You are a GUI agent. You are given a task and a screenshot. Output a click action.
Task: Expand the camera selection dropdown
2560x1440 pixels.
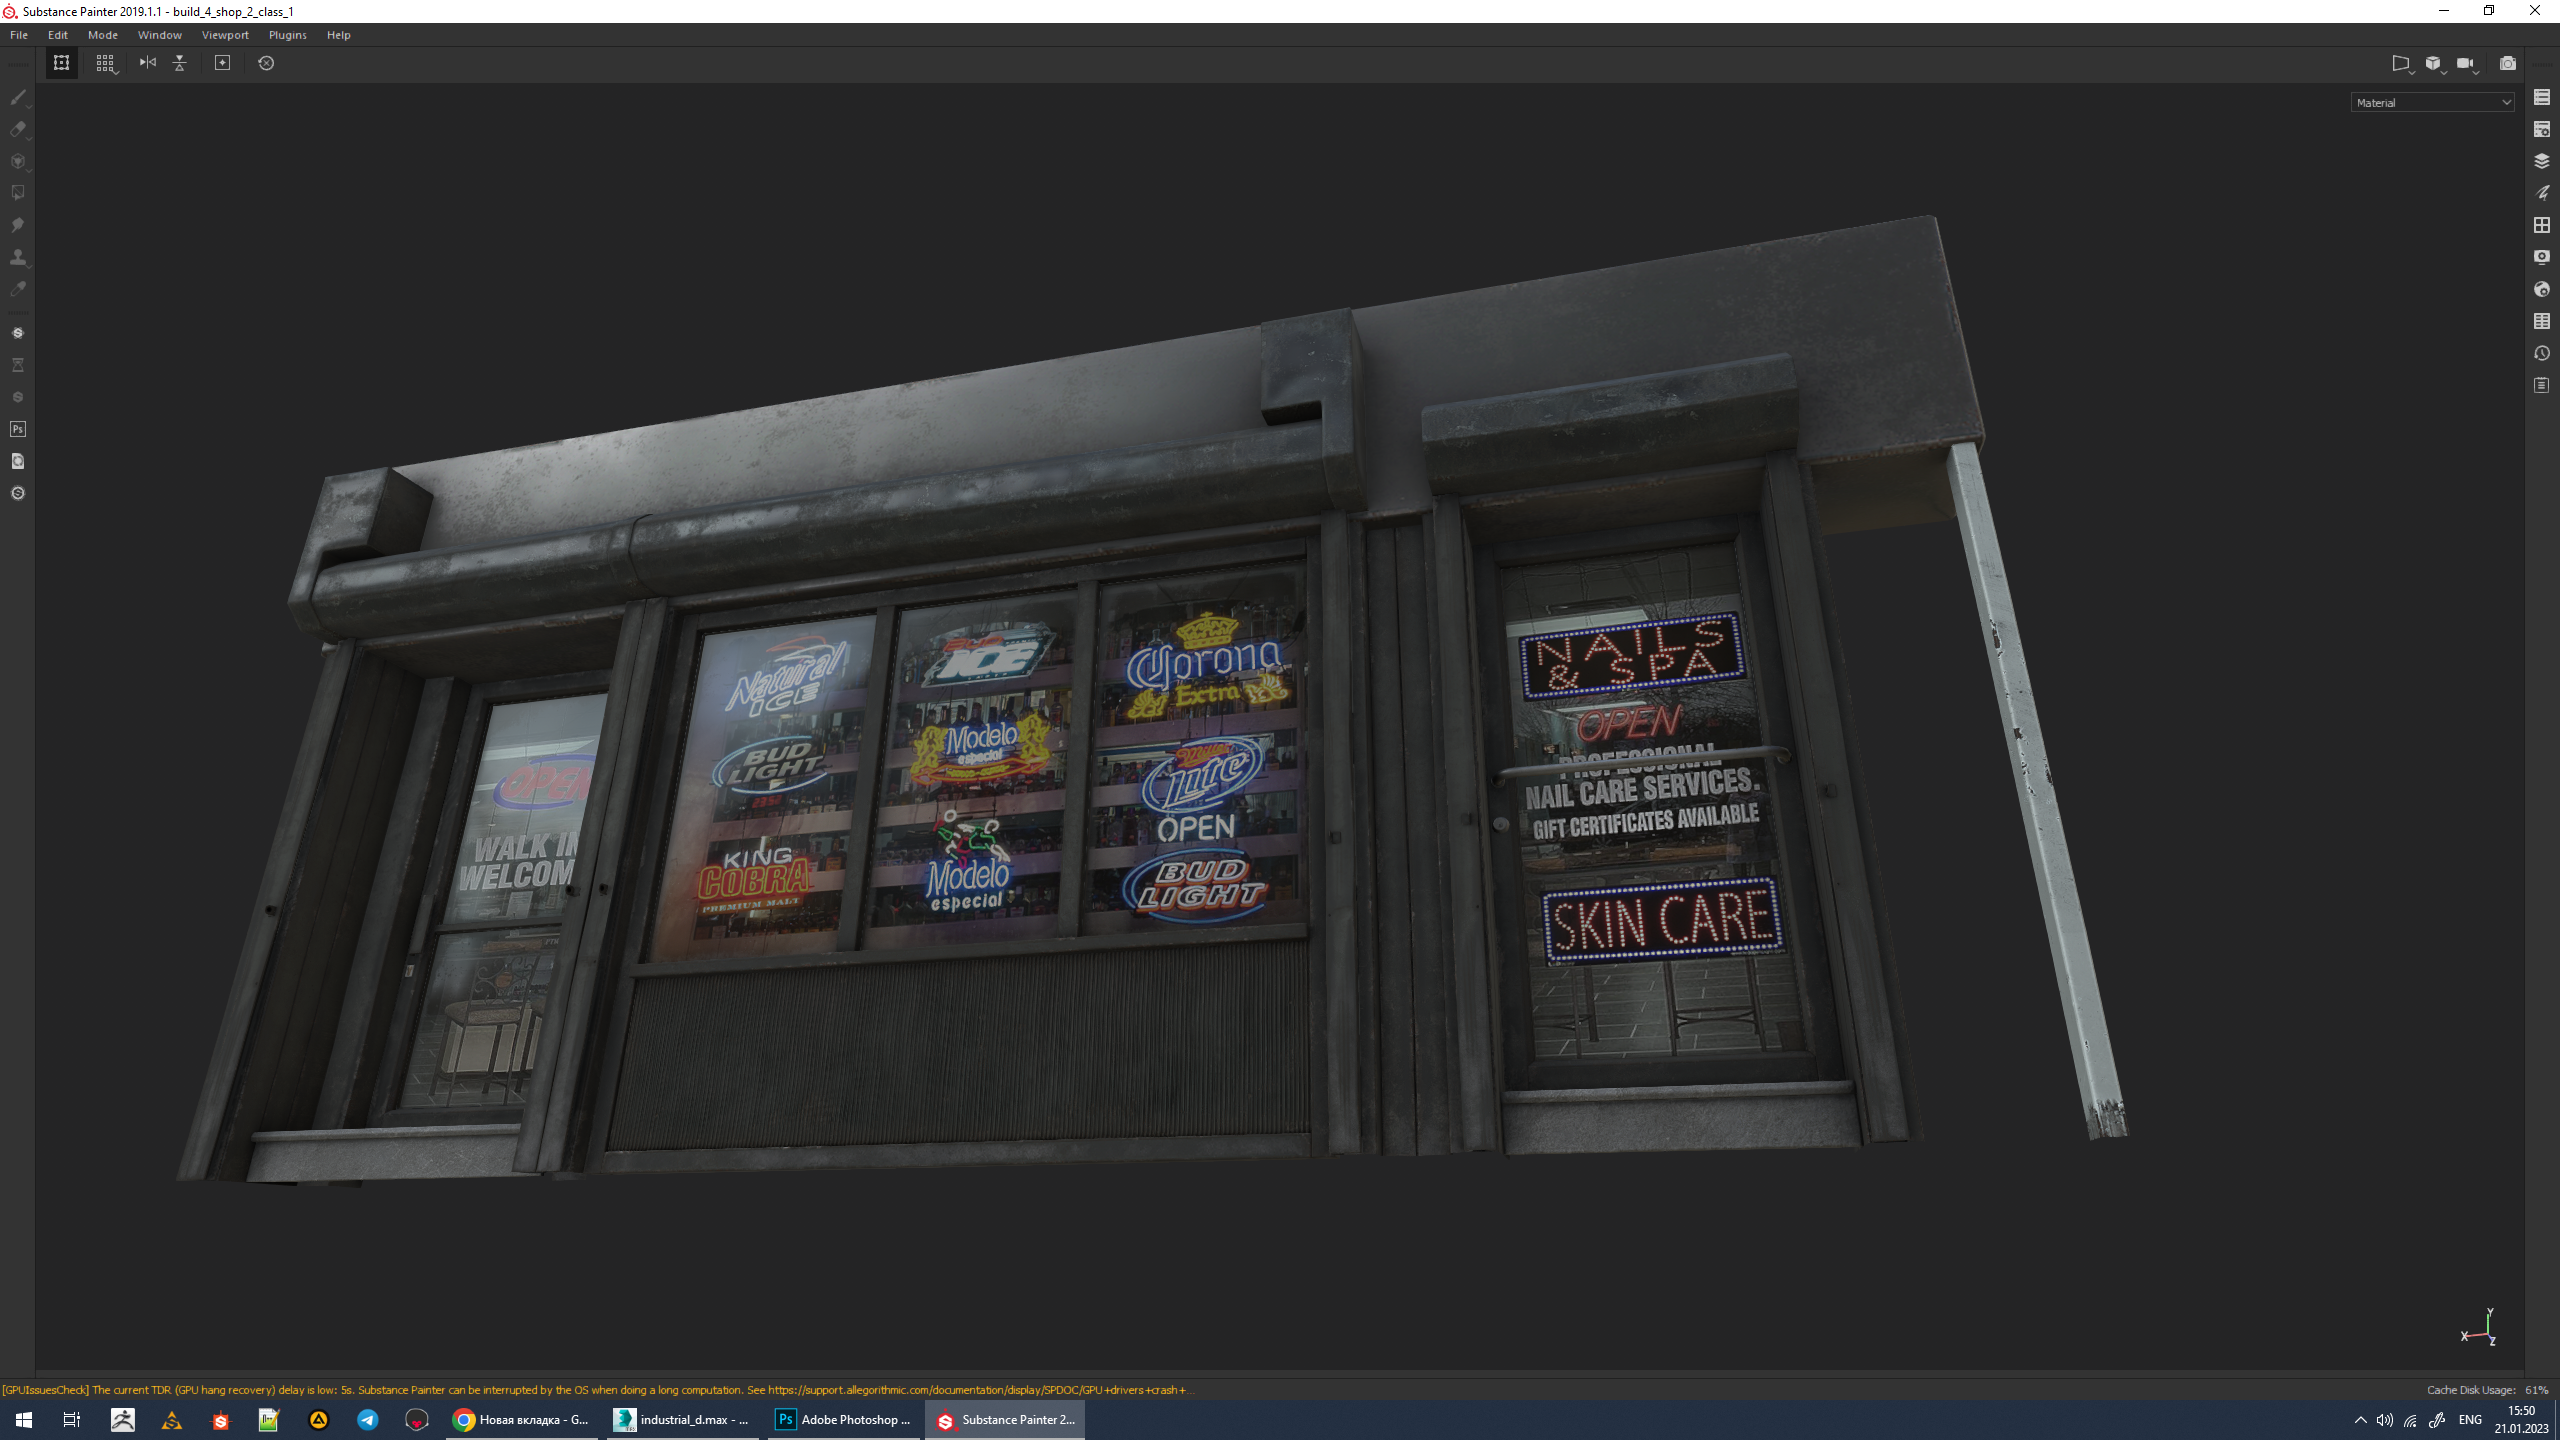point(2466,63)
